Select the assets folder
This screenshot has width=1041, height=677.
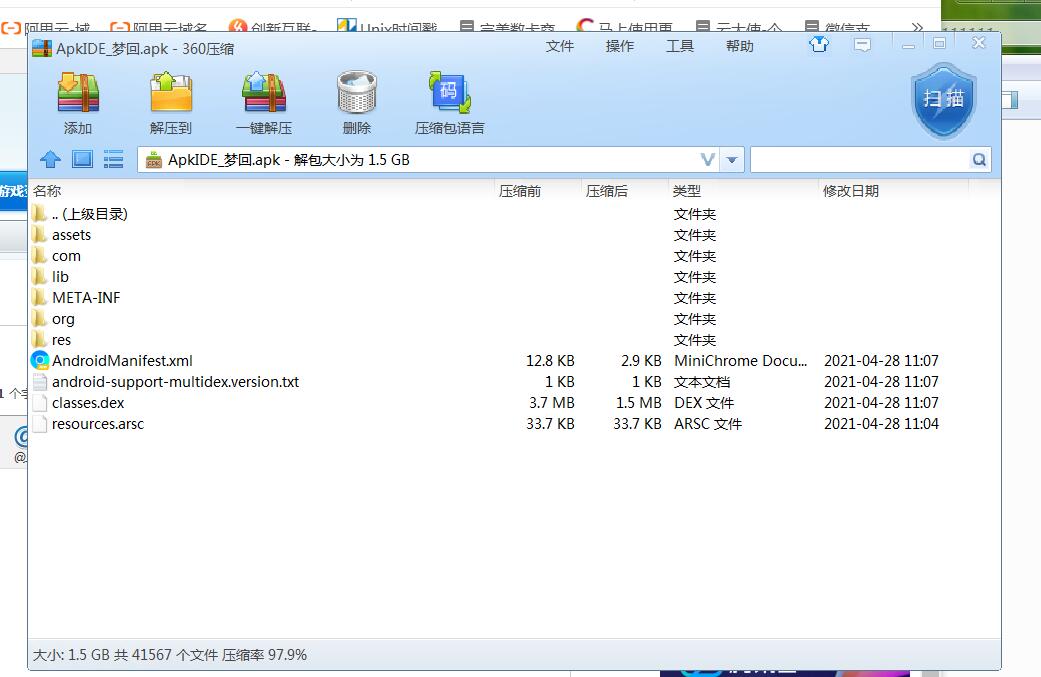point(71,235)
